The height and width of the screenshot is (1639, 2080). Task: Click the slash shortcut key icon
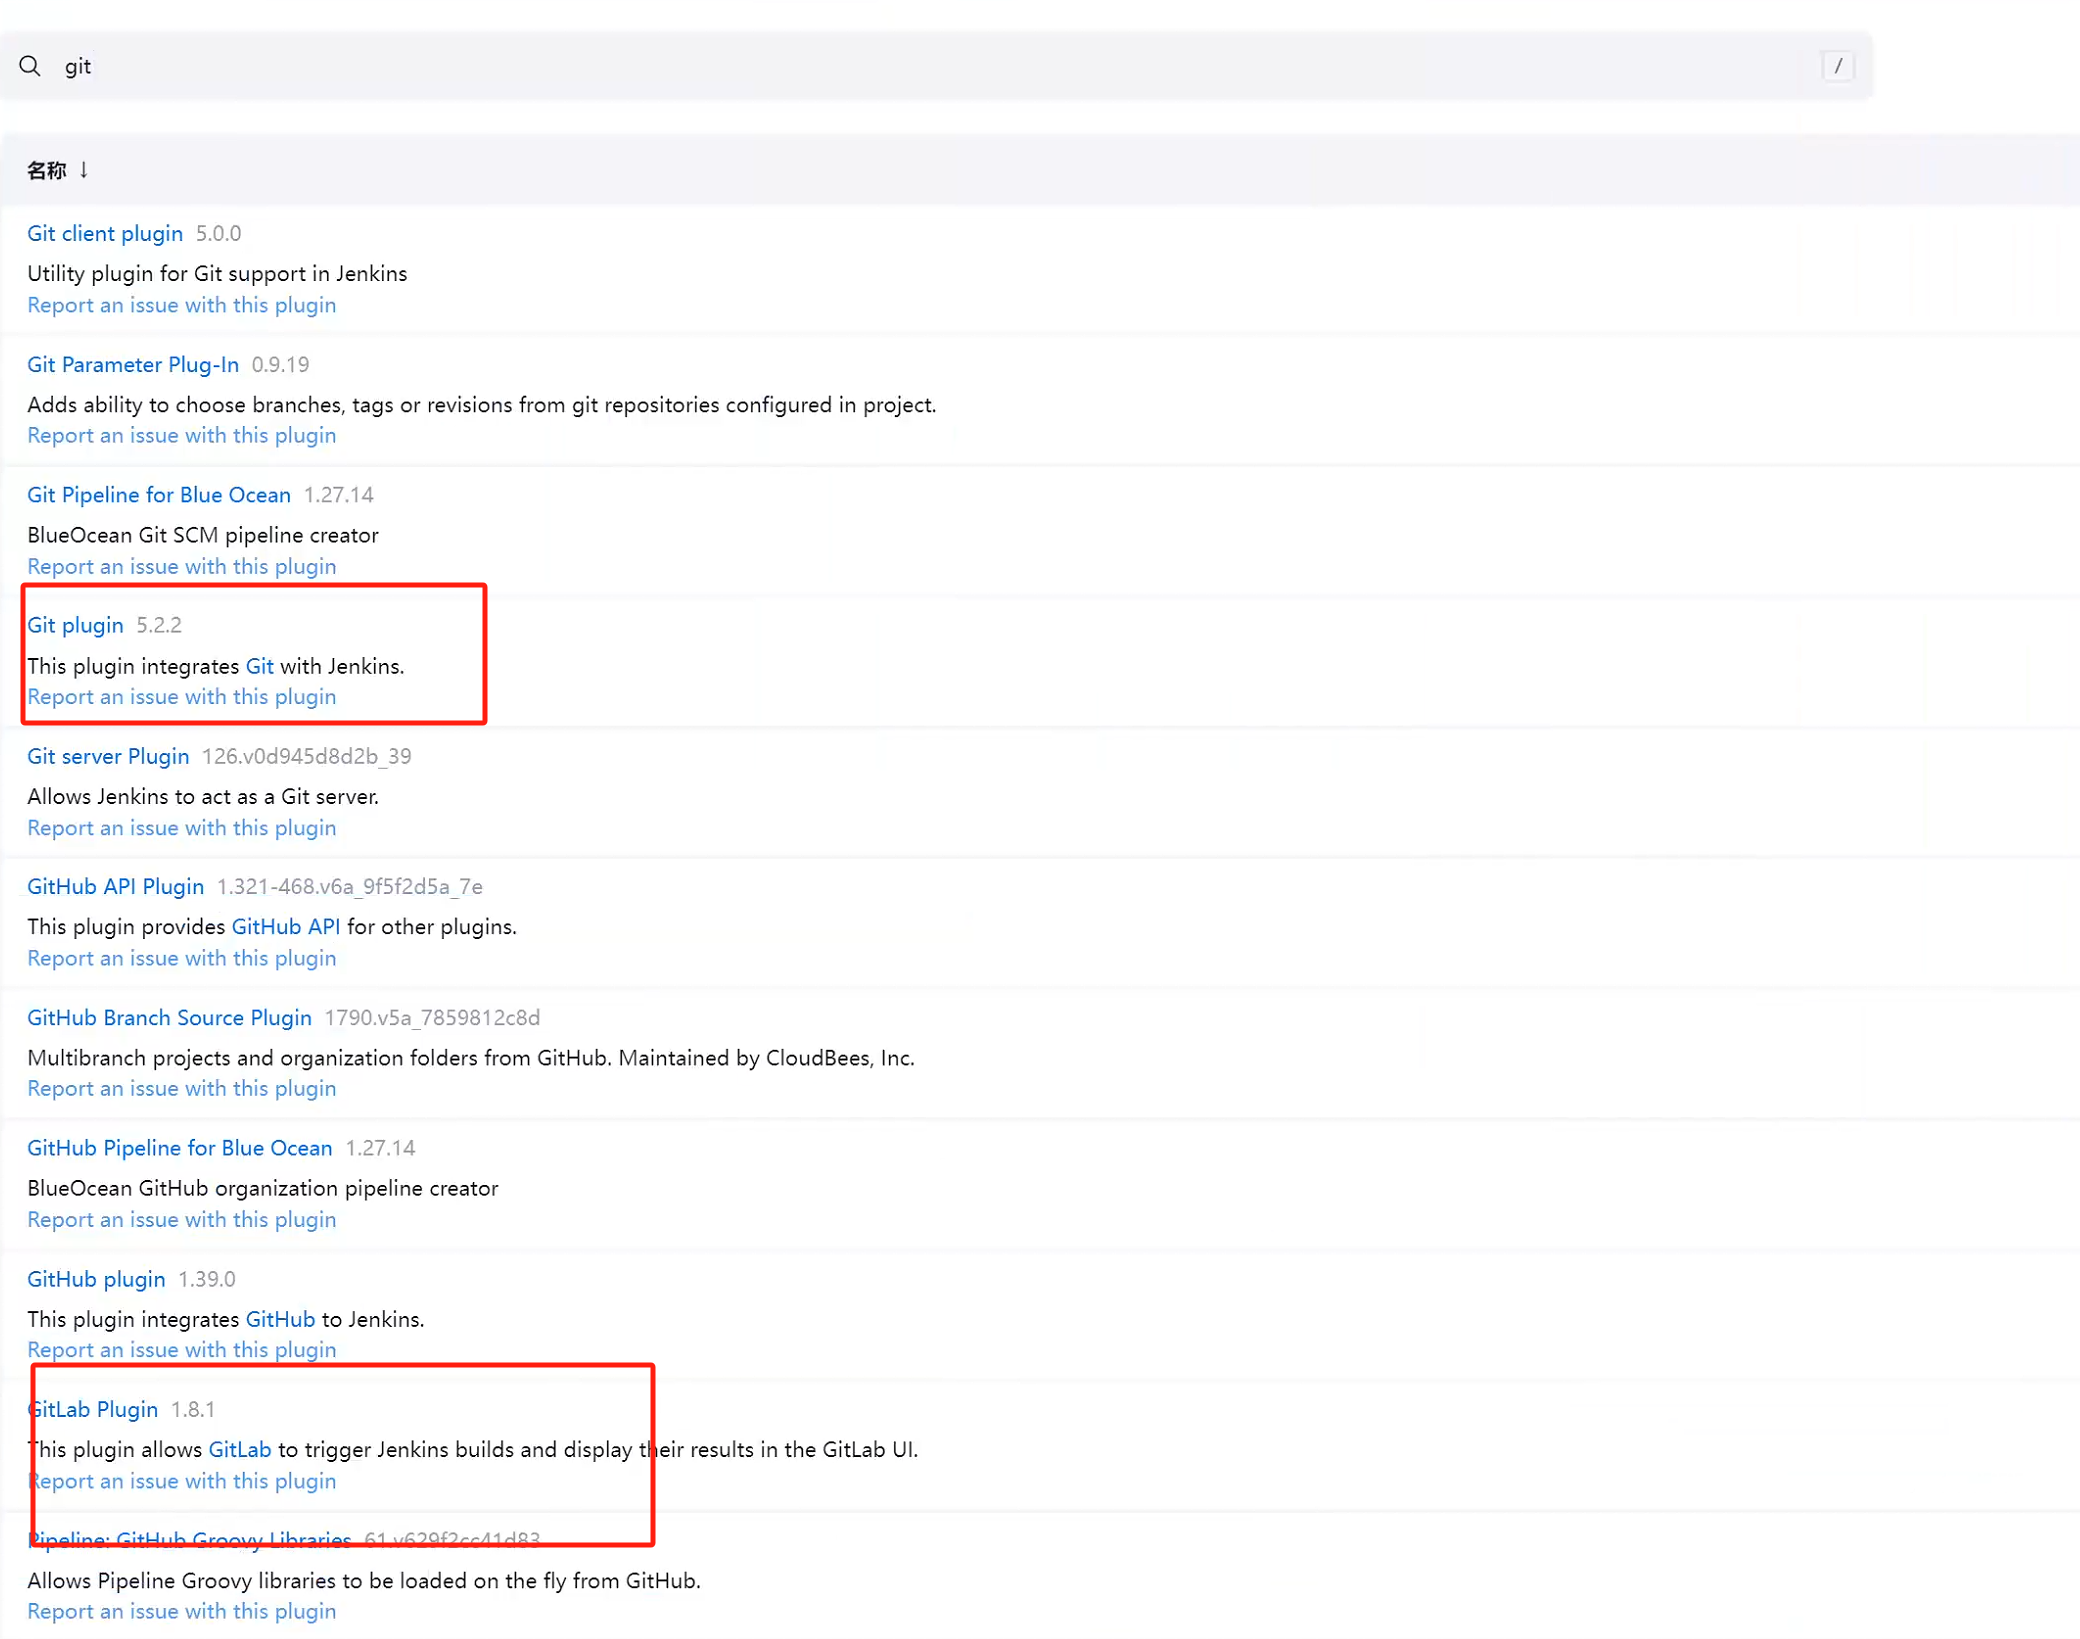pyautogui.click(x=1837, y=66)
